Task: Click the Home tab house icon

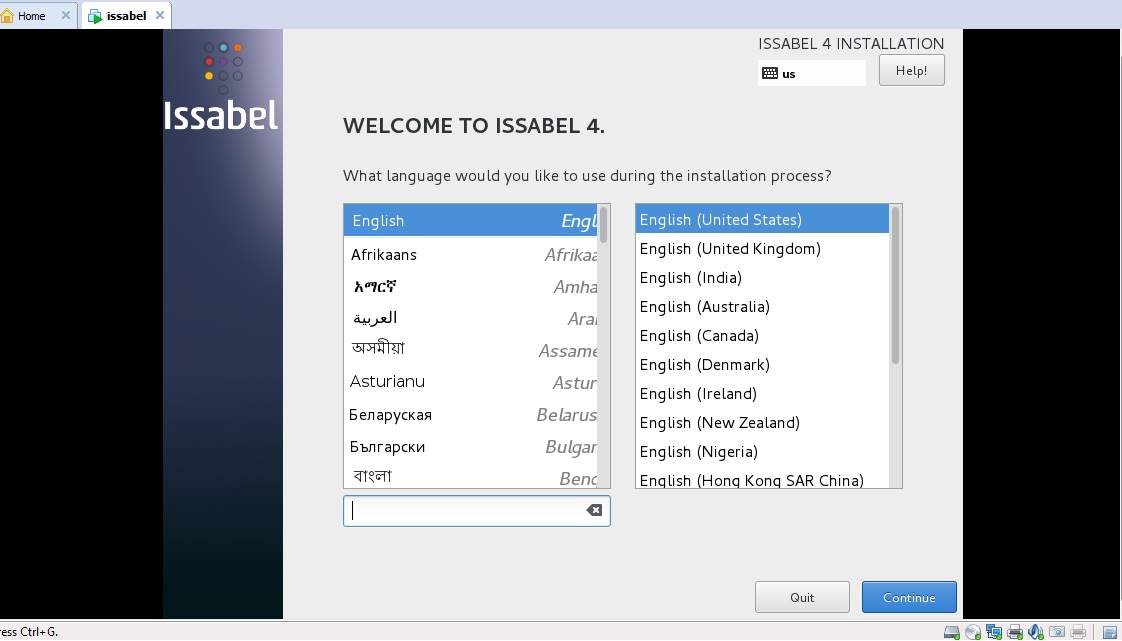Action: (x=7, y=16)
